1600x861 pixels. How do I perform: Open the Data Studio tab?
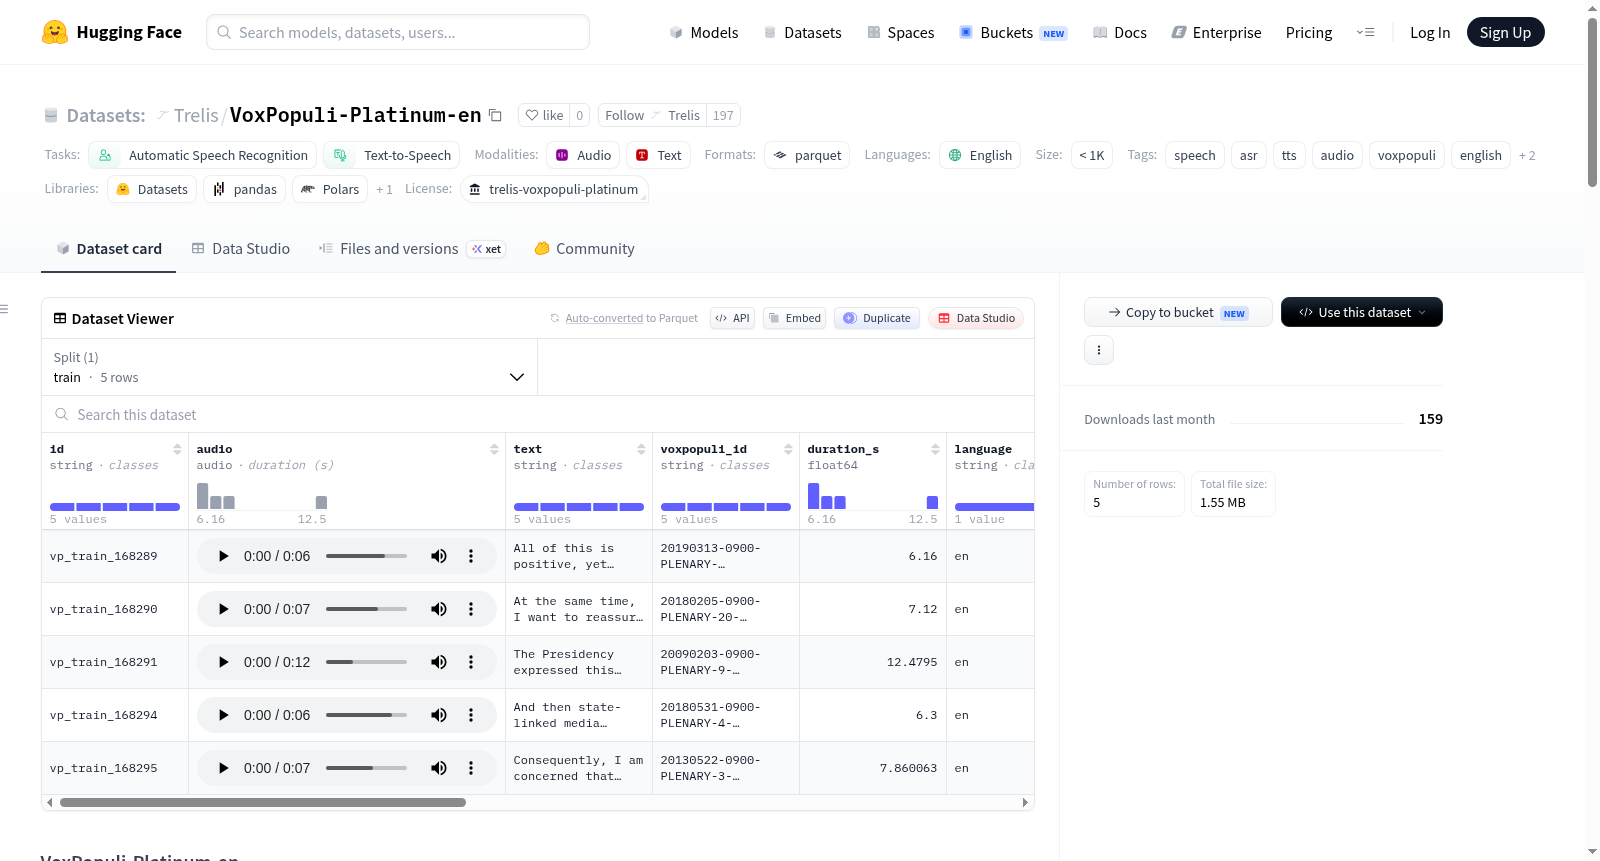241,249
